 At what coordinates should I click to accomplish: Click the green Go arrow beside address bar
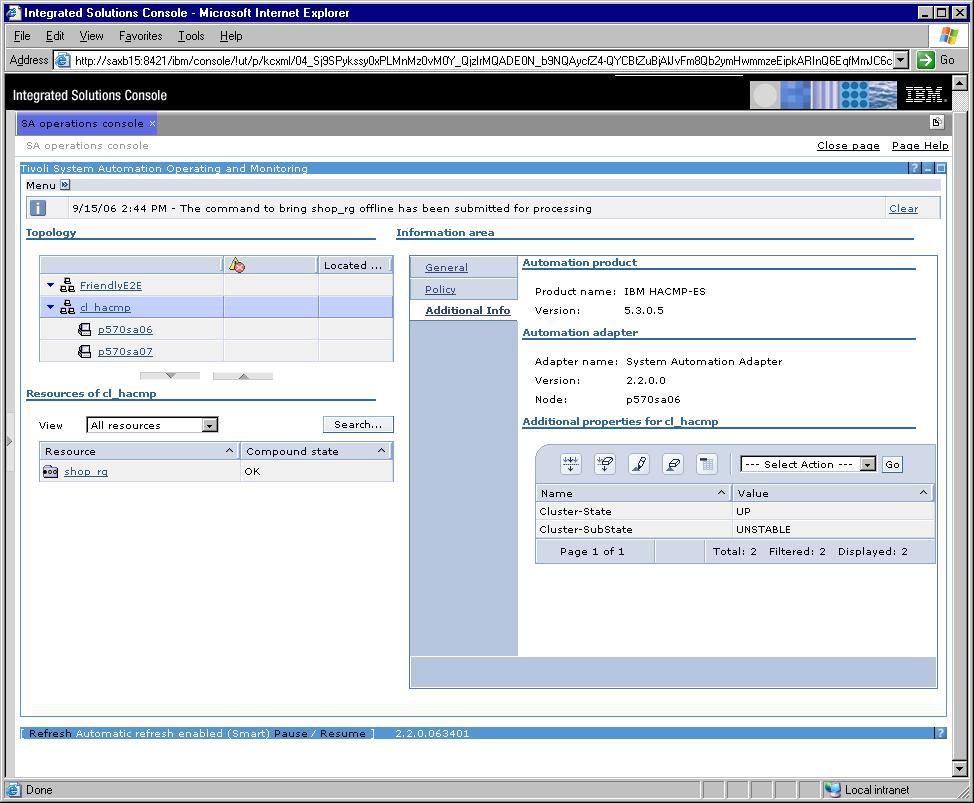(926, 60)
